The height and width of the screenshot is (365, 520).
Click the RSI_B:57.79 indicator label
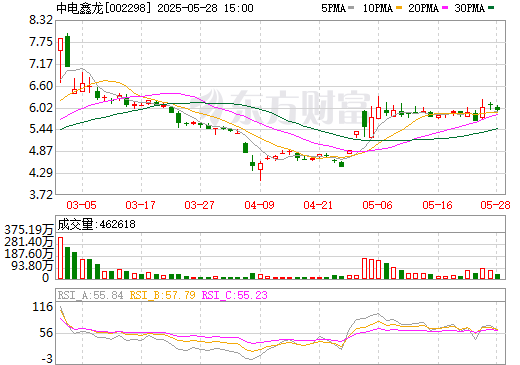click(162, 295)
